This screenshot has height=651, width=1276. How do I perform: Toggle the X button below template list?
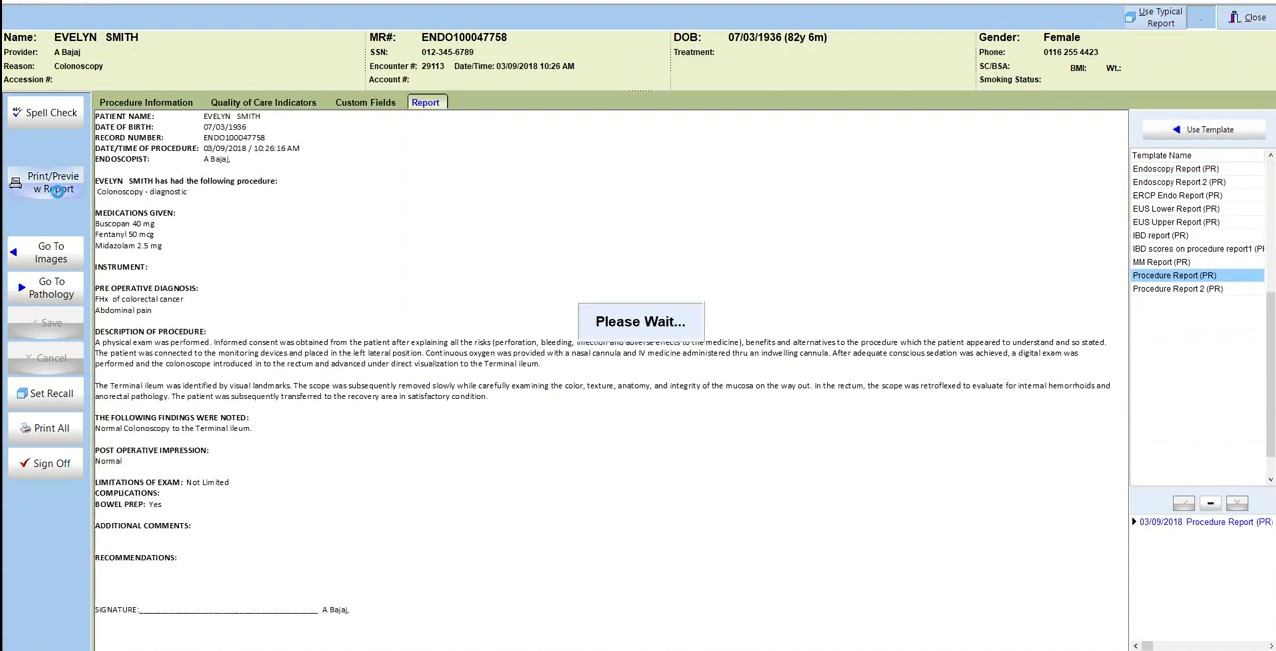[x=1237, y=502]
